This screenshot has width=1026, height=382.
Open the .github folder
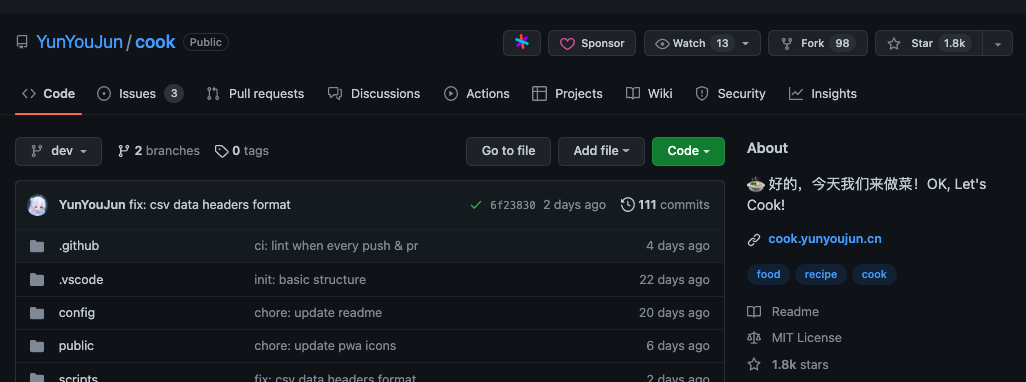[79, 246]
